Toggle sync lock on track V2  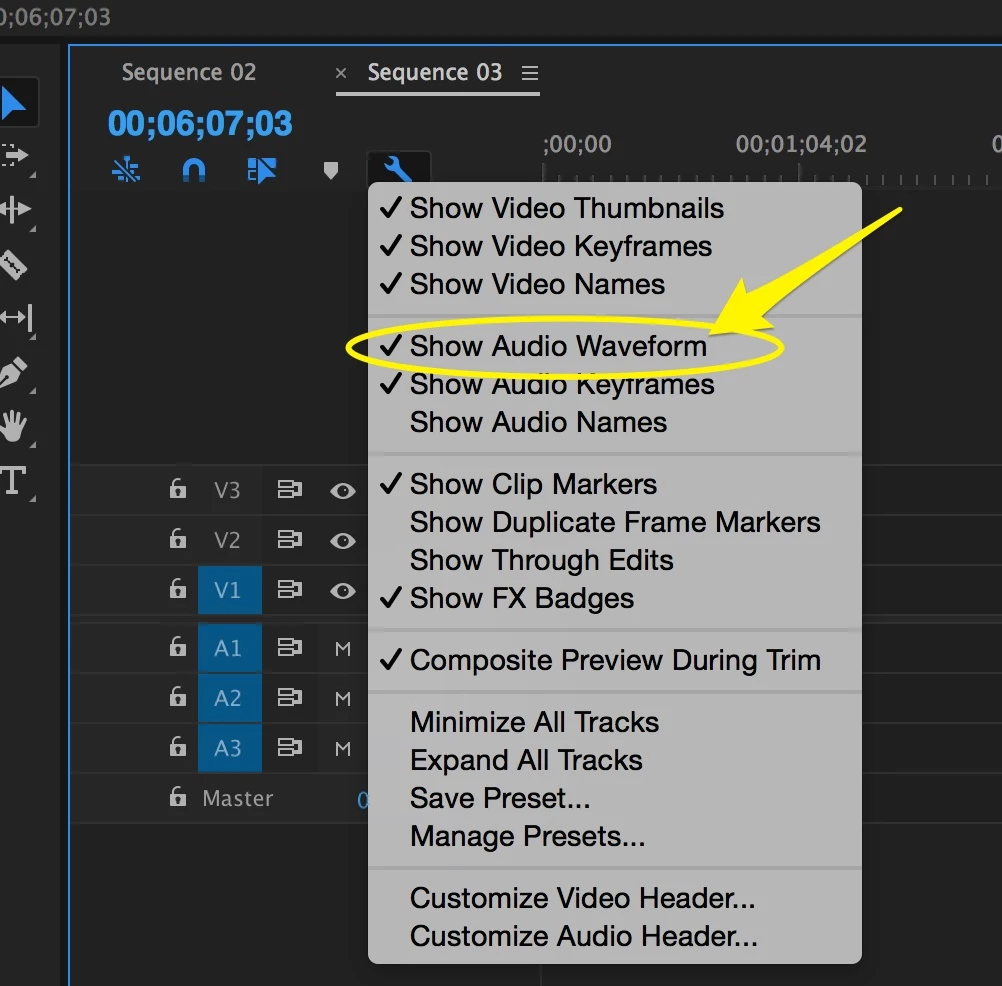coord(289,539)
